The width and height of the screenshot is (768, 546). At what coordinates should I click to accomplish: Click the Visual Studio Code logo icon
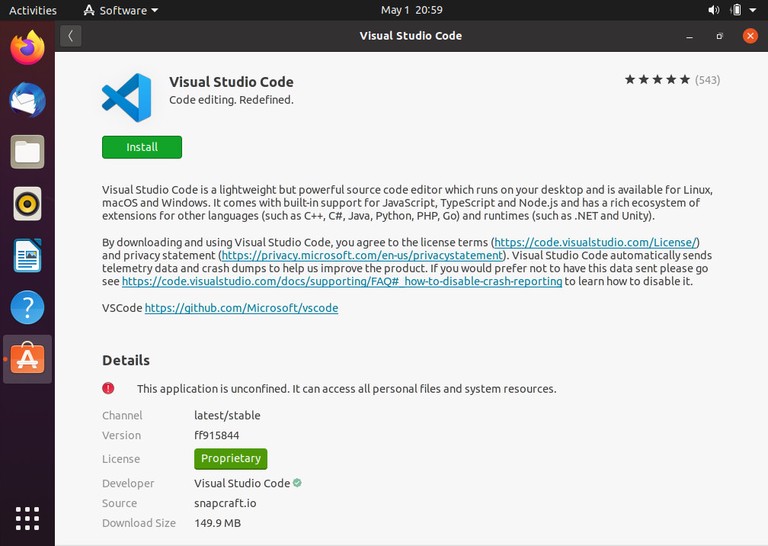127,97
